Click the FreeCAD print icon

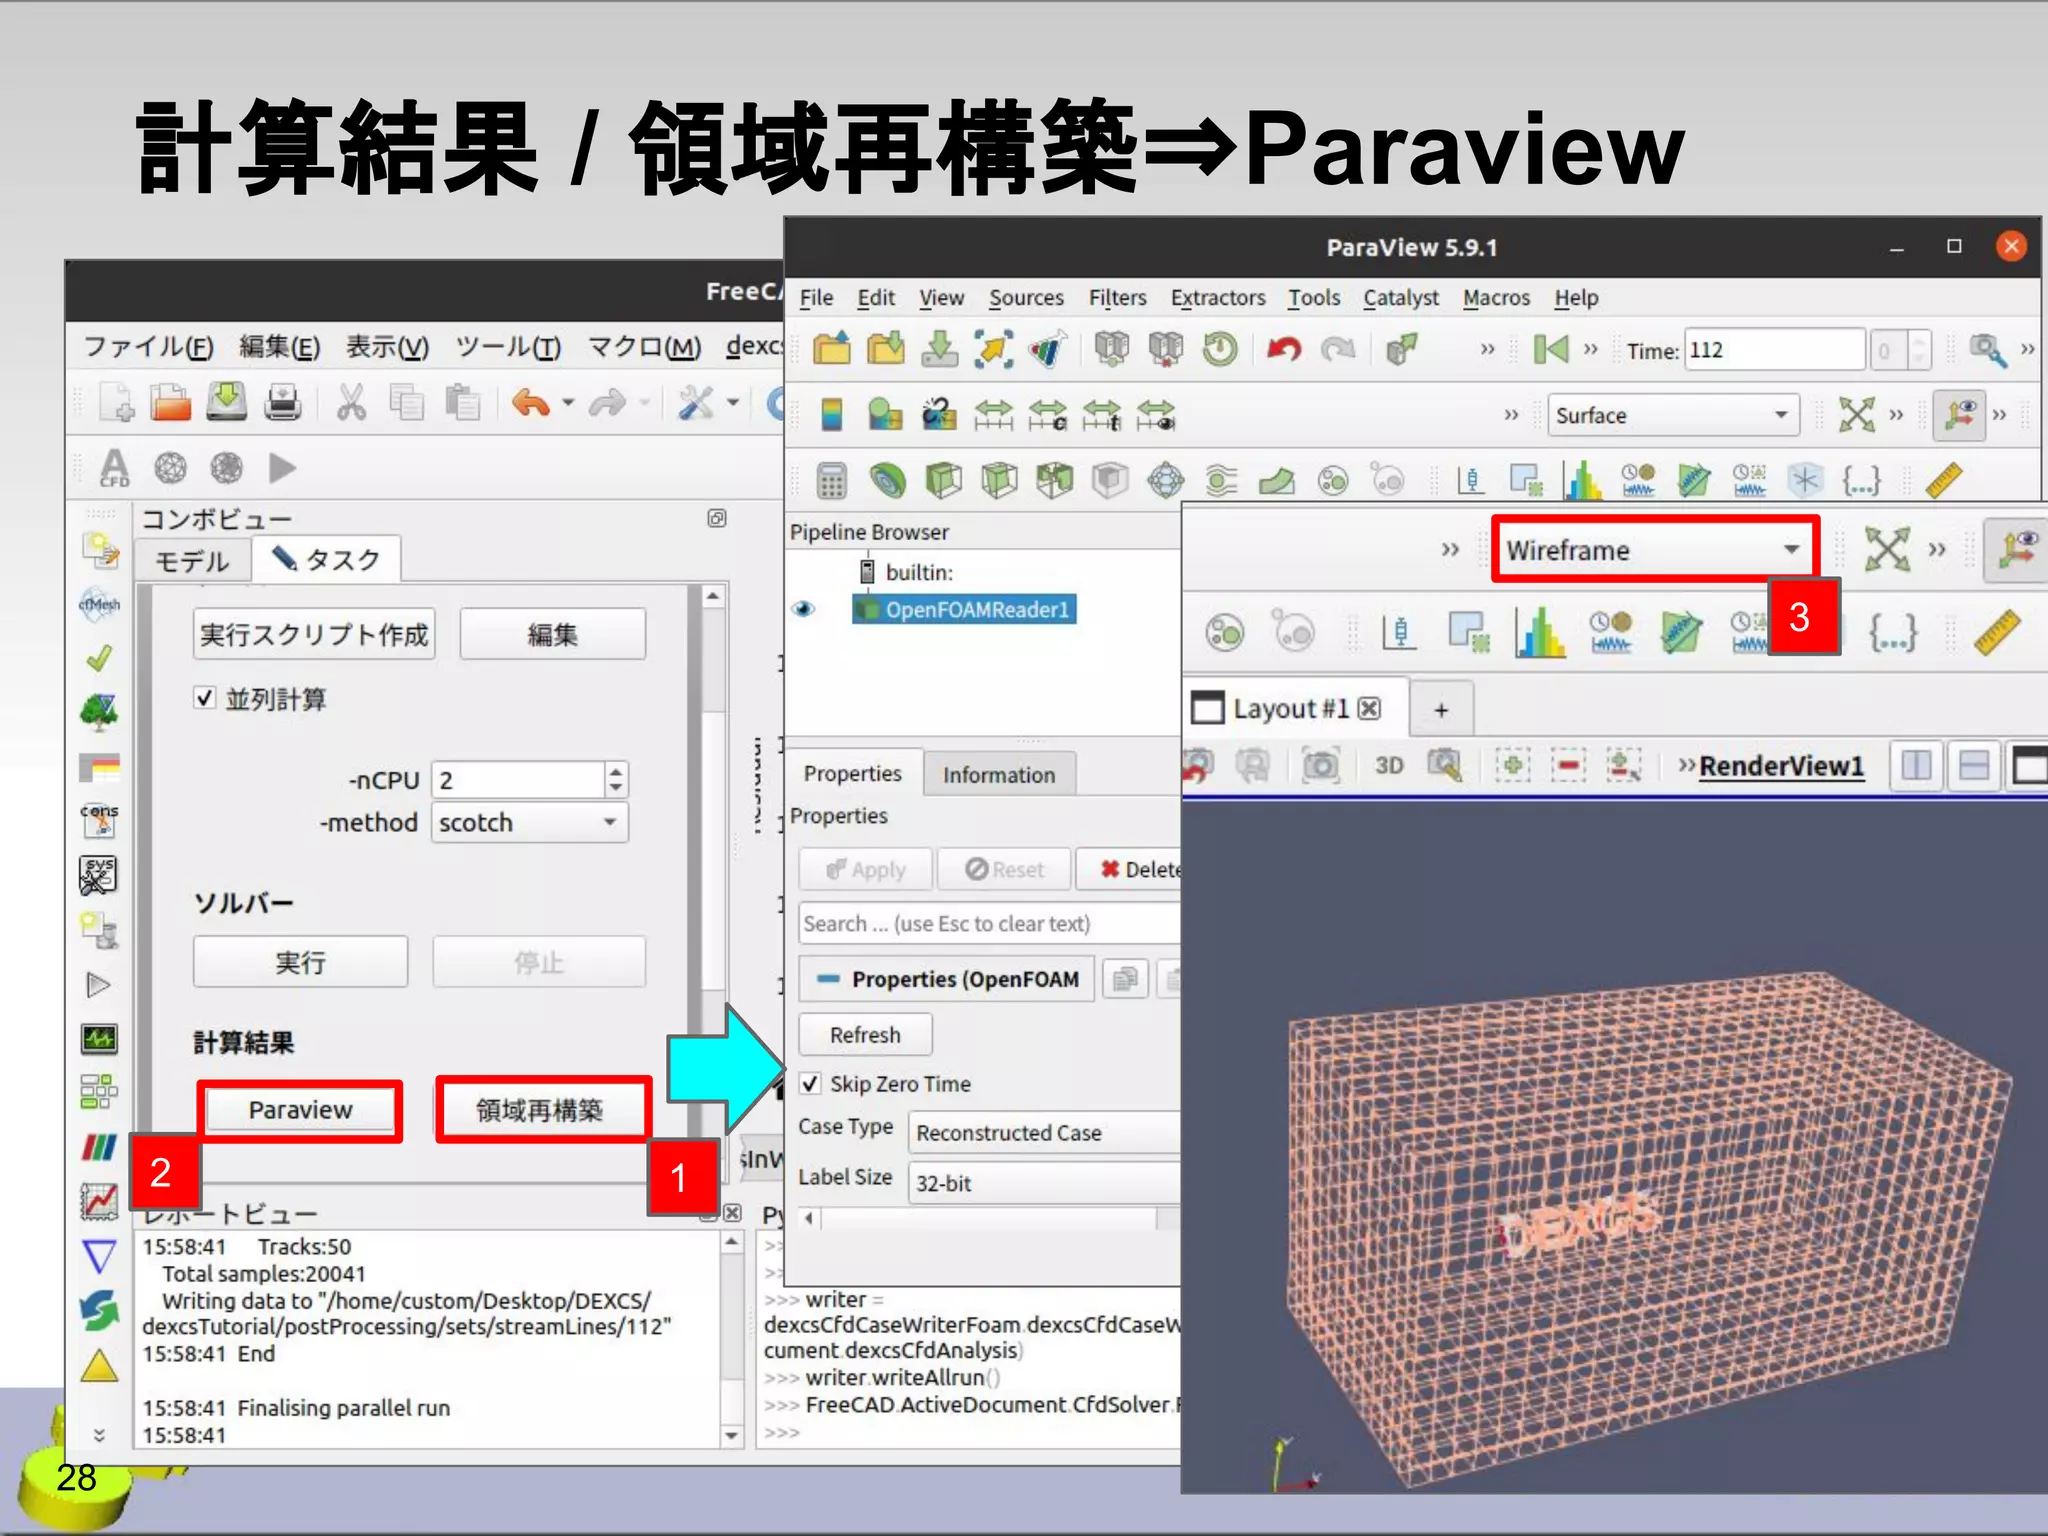tap(283, 403)
